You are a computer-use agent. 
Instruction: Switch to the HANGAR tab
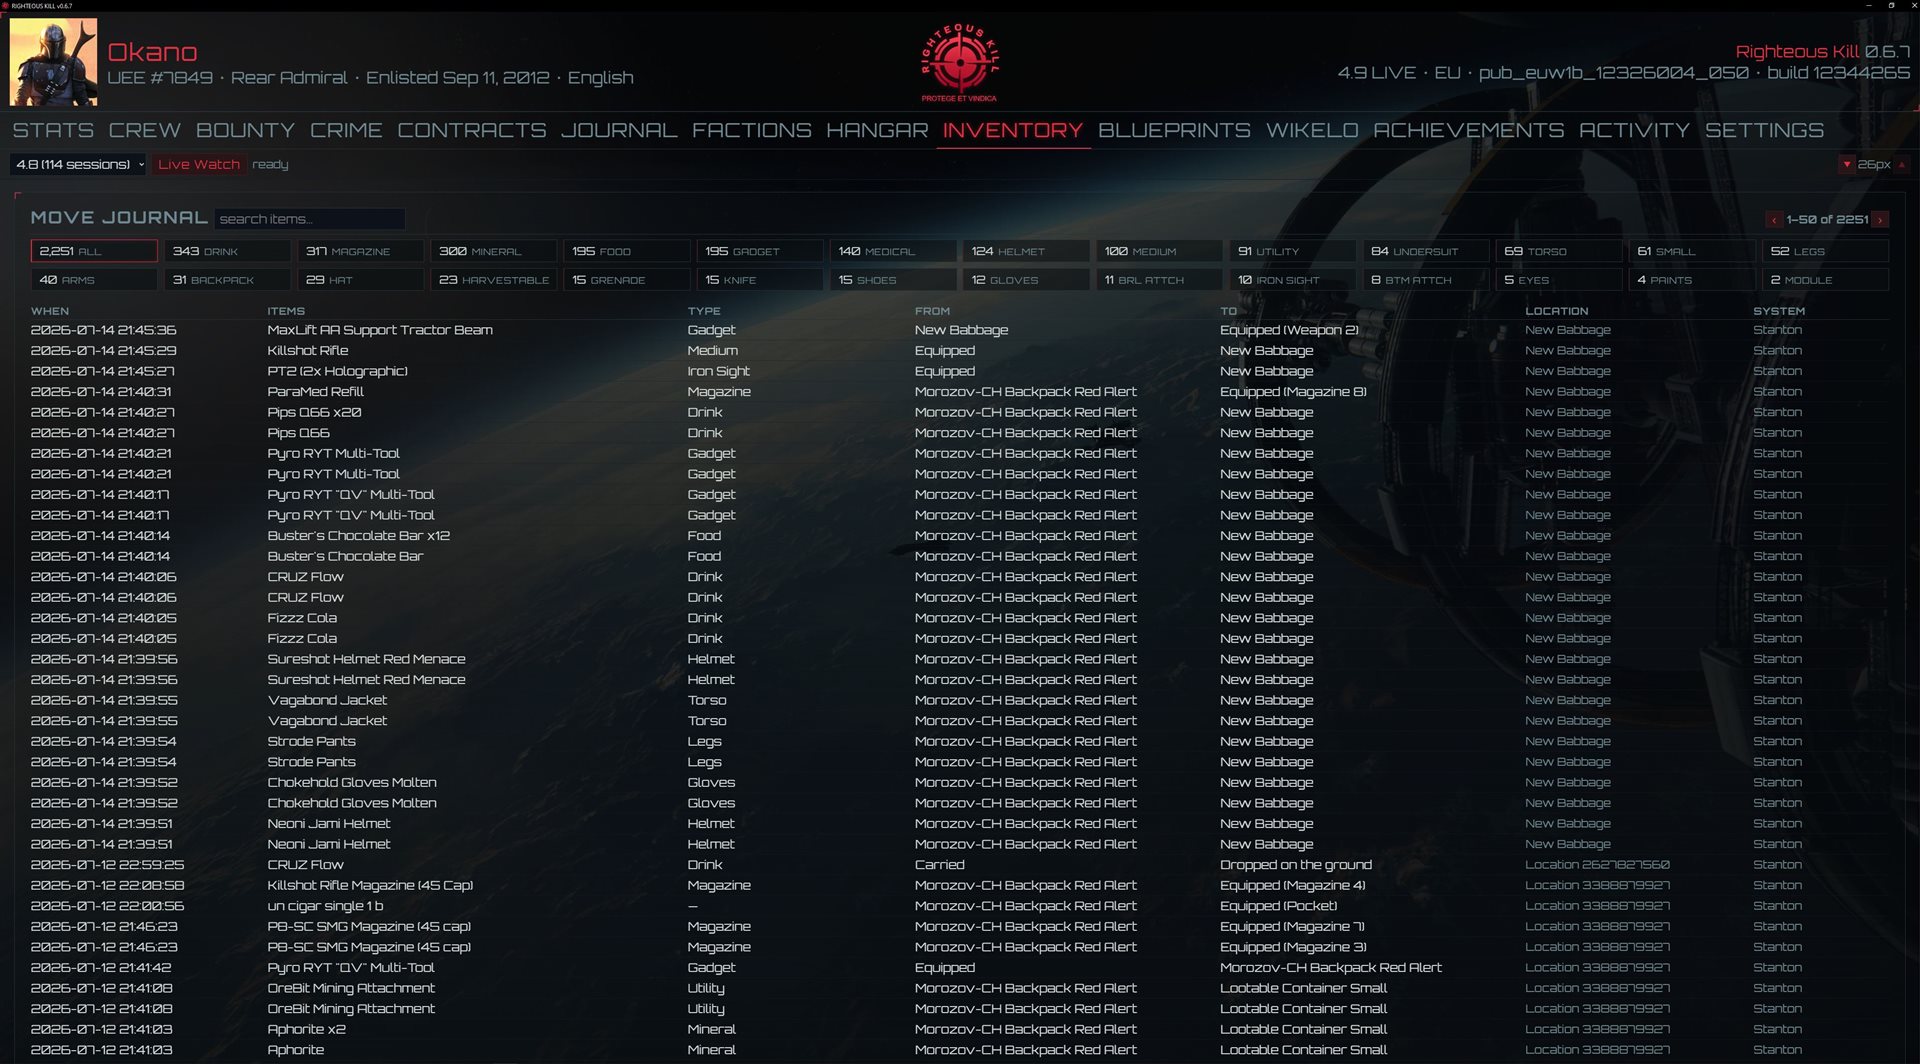[877, 130]
